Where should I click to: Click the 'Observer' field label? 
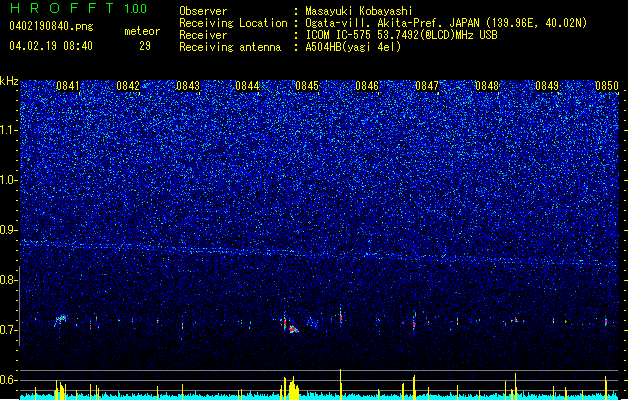point(203,11)
